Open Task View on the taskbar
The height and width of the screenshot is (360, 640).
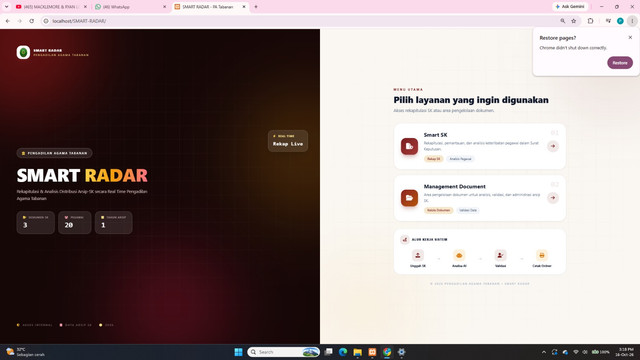pyautogui.click(x=328, y=352)
